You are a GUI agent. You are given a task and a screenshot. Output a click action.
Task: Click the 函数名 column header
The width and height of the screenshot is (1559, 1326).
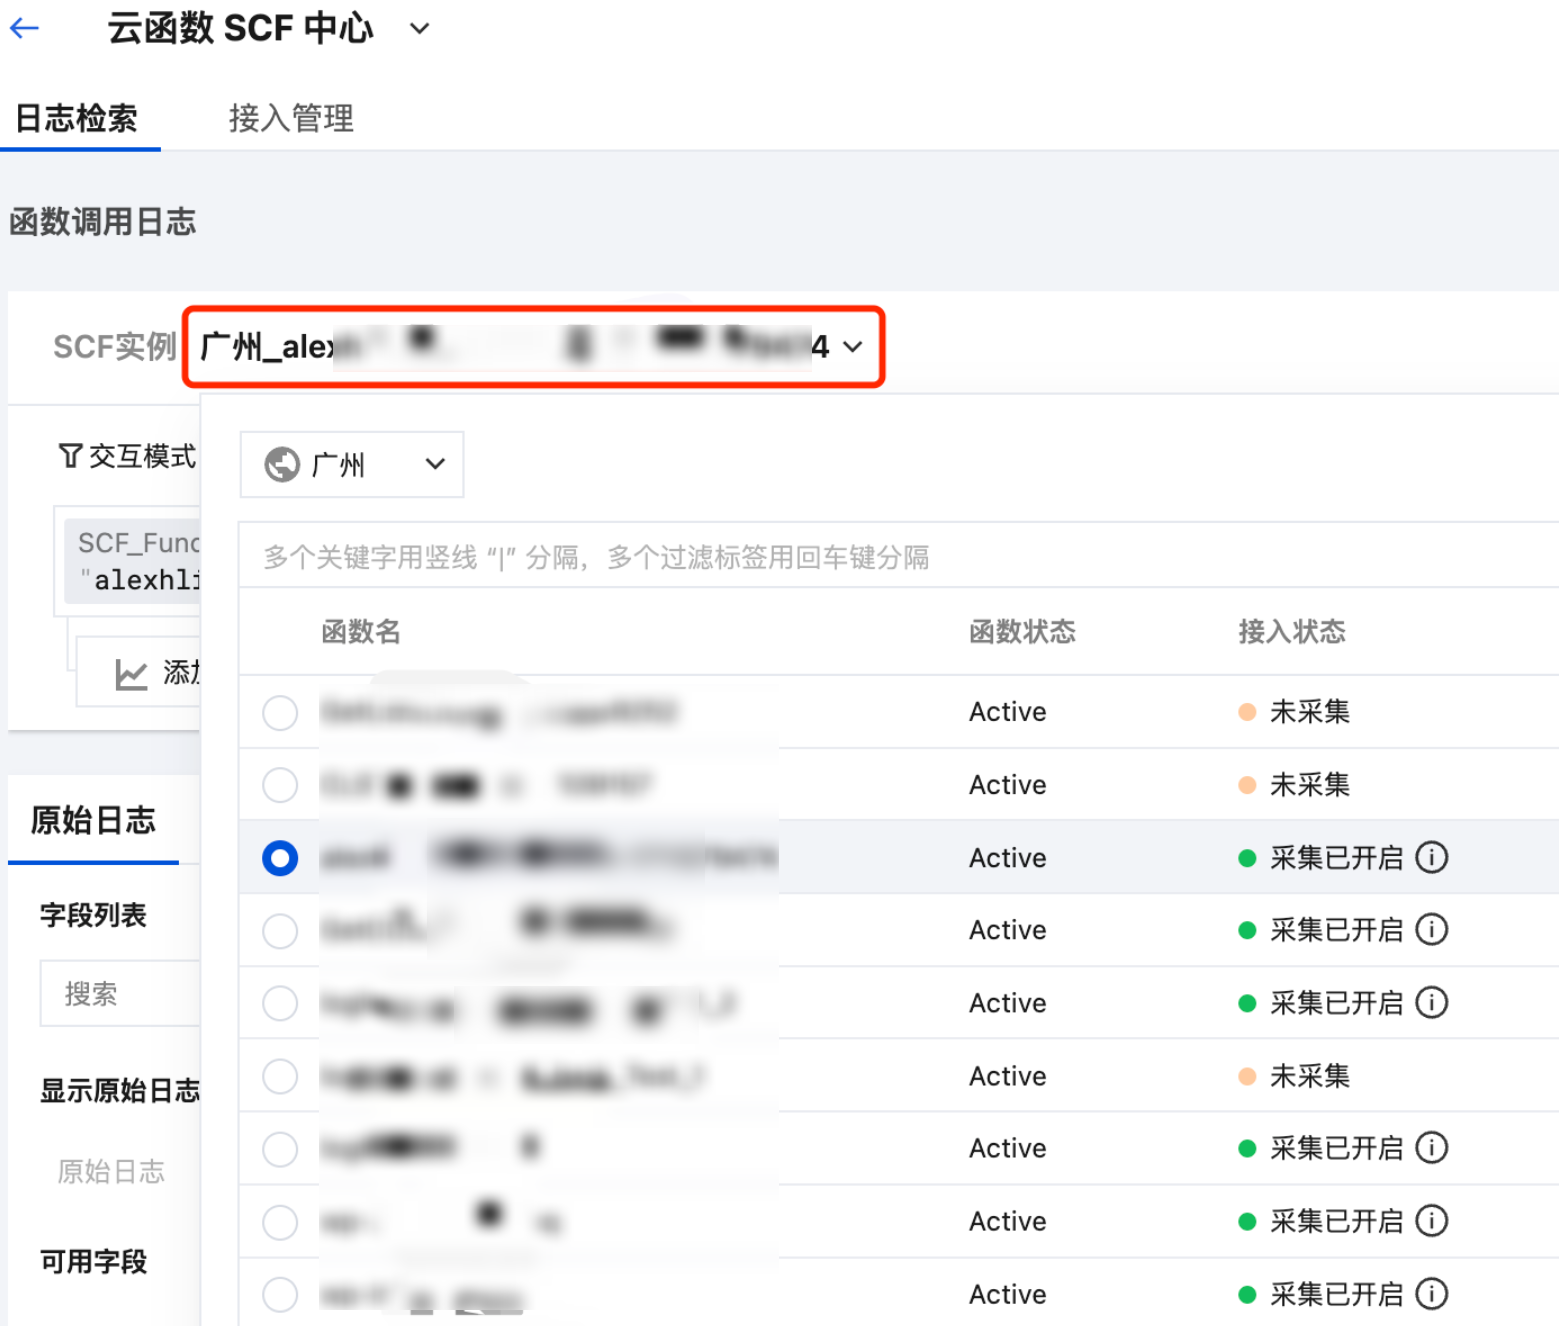point(361,632)
